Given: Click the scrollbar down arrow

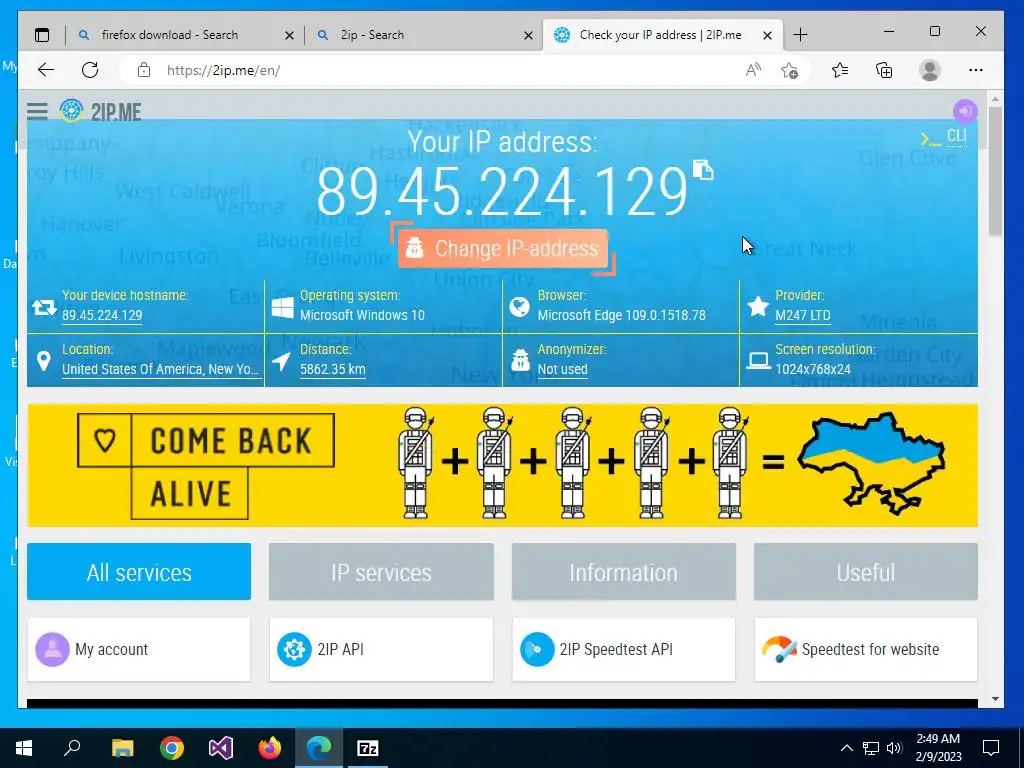Looking at the screenshot, I should point(995,699).
